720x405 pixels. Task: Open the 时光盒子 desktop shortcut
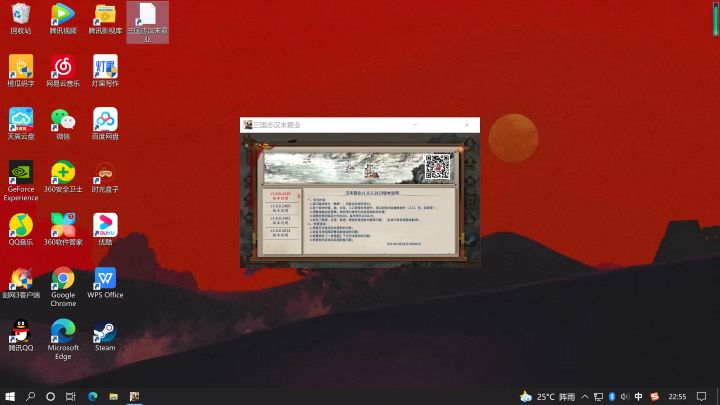105,176
